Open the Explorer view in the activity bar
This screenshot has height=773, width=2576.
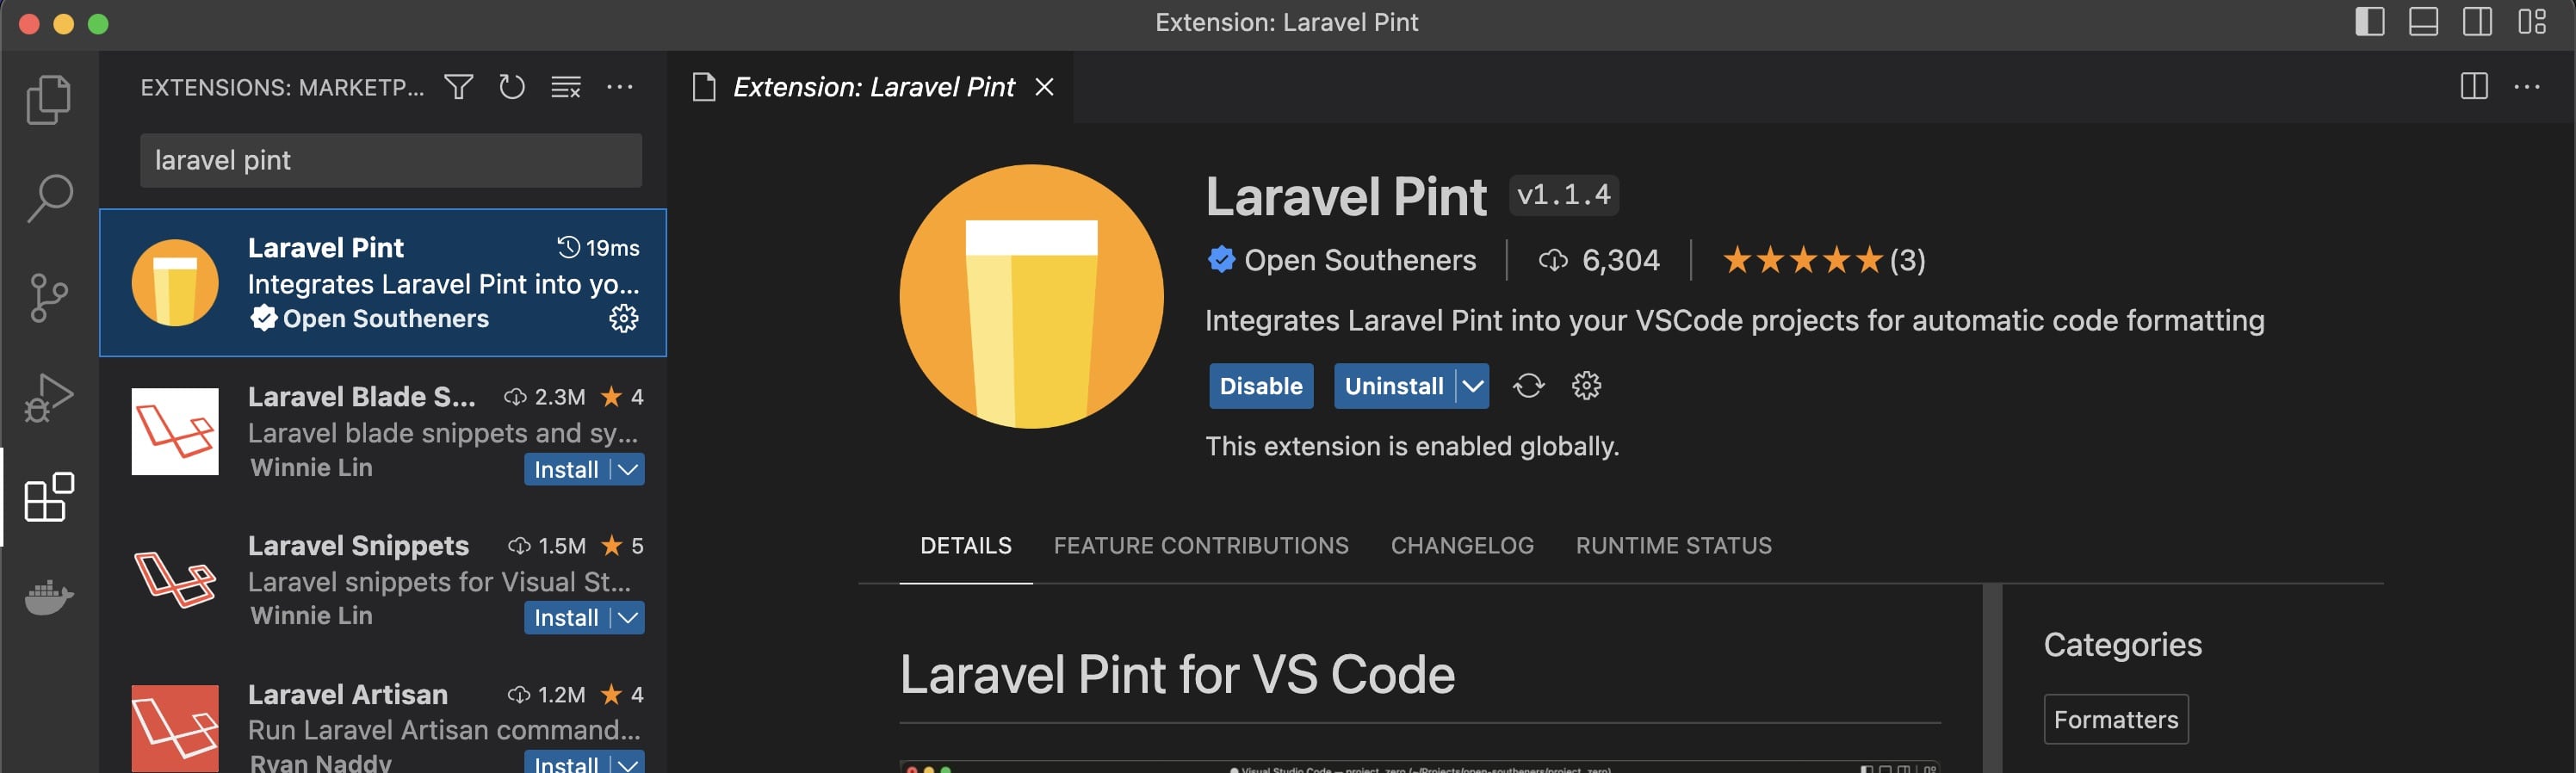pos(49,99)
